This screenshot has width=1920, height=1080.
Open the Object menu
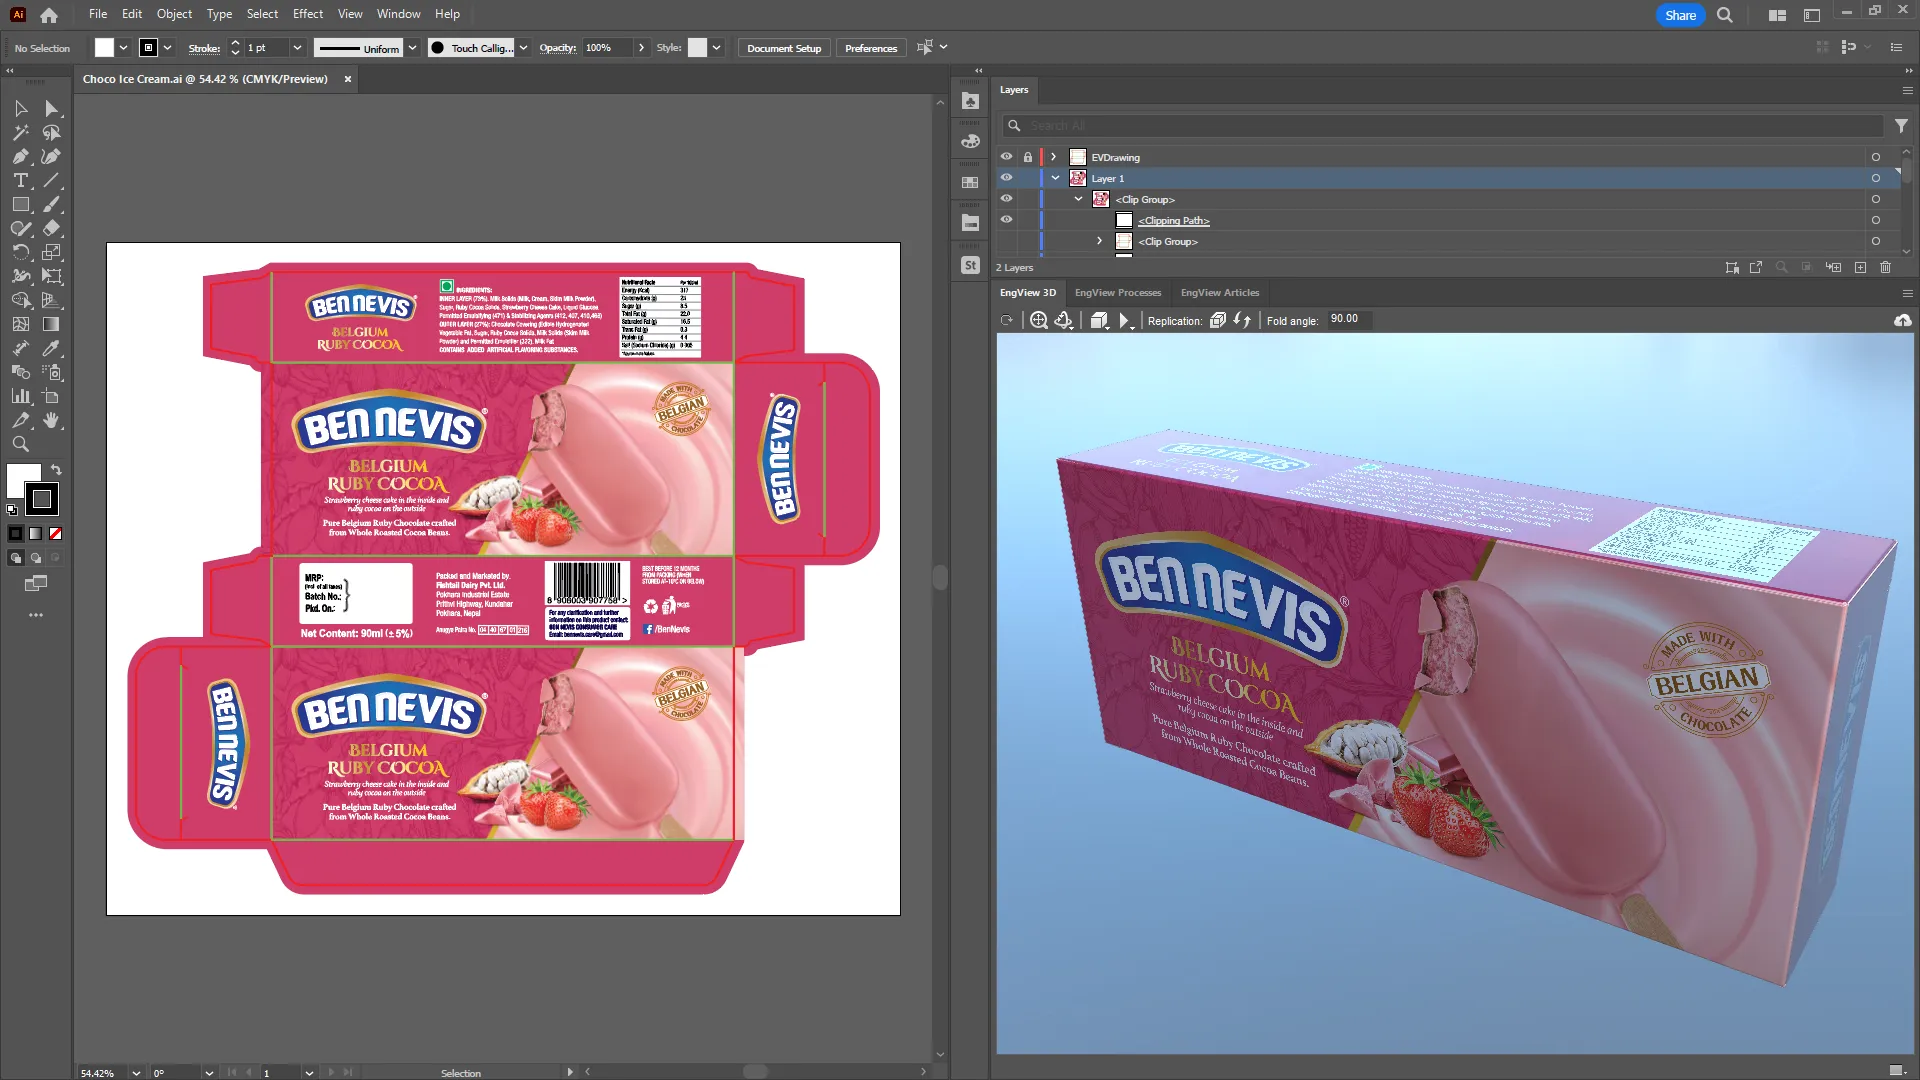click(174, 14)
